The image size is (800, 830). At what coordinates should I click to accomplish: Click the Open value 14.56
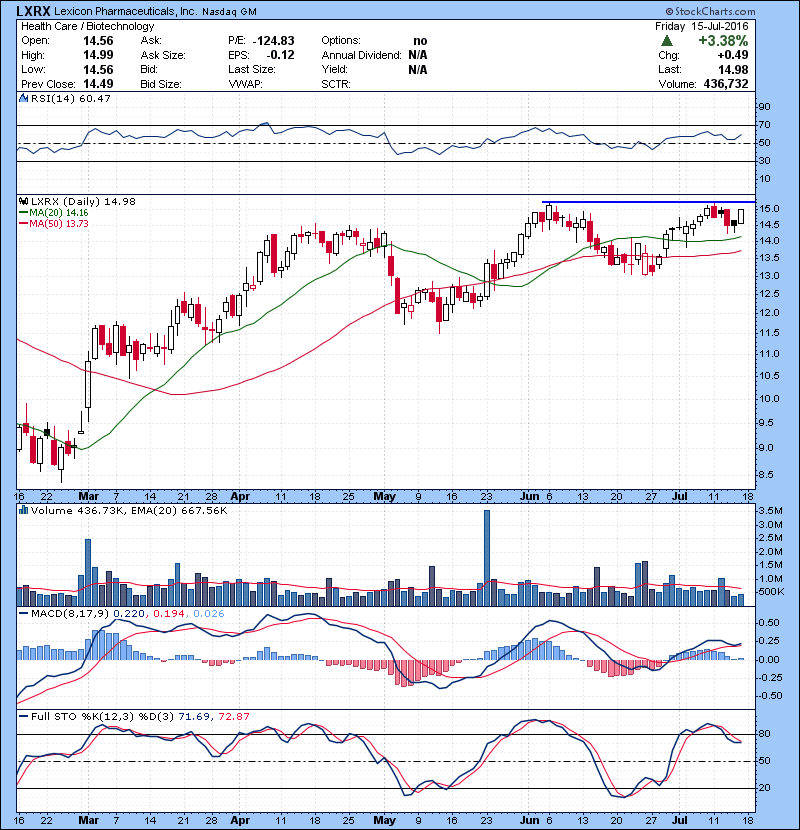tap(98, 41)
